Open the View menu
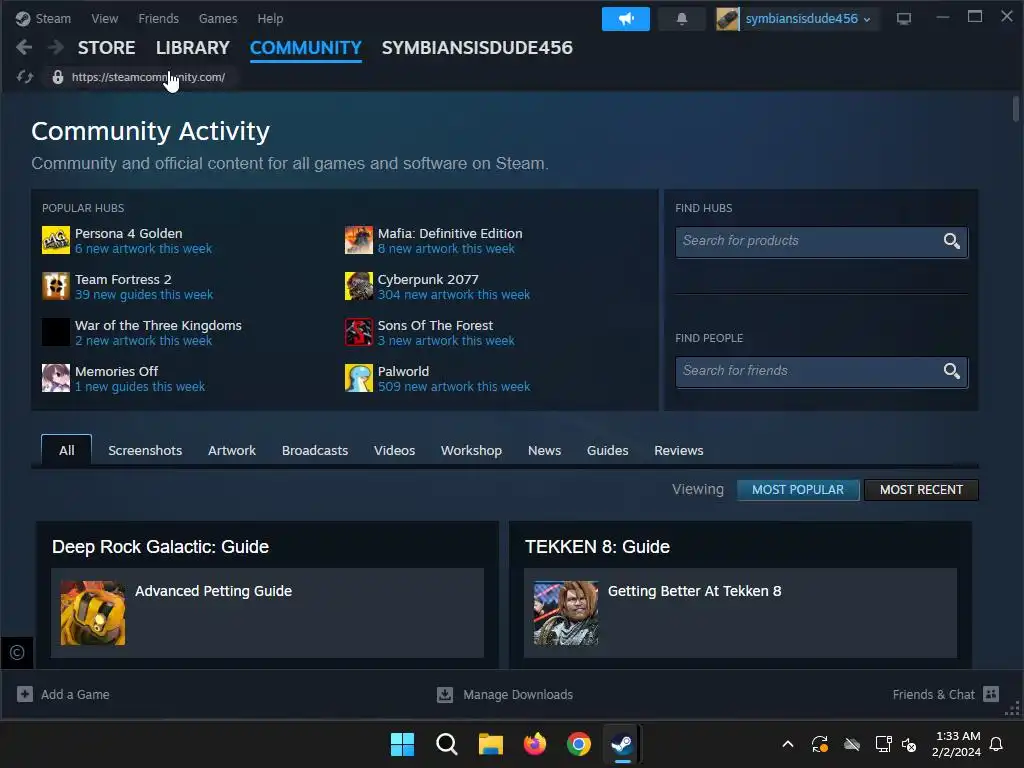 coord(104,18)
